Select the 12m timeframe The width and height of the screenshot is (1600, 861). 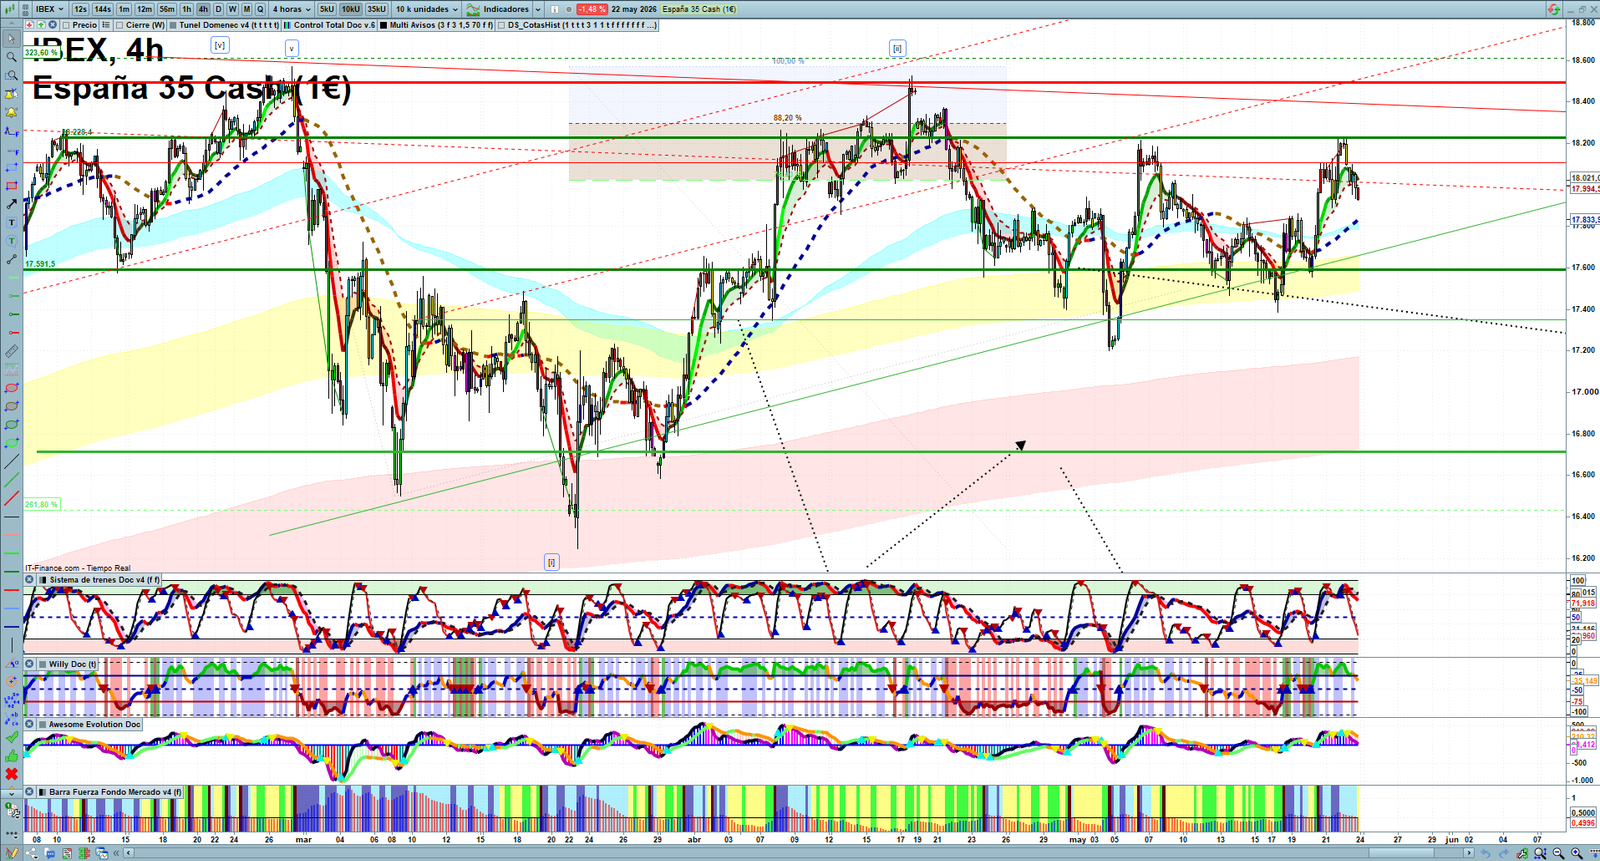[x=144, y=9]
